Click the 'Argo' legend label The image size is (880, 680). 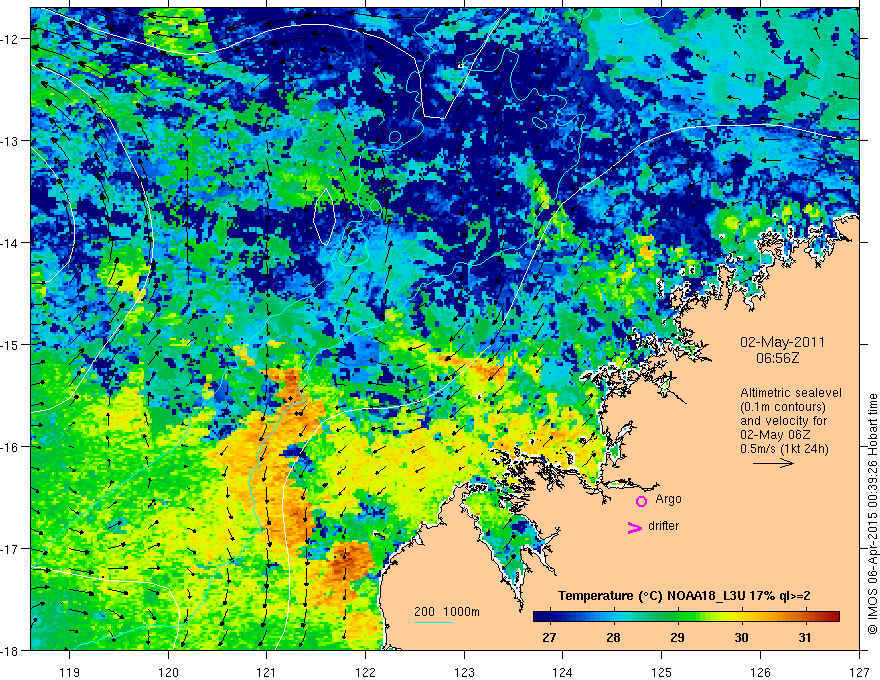[668, 499]
